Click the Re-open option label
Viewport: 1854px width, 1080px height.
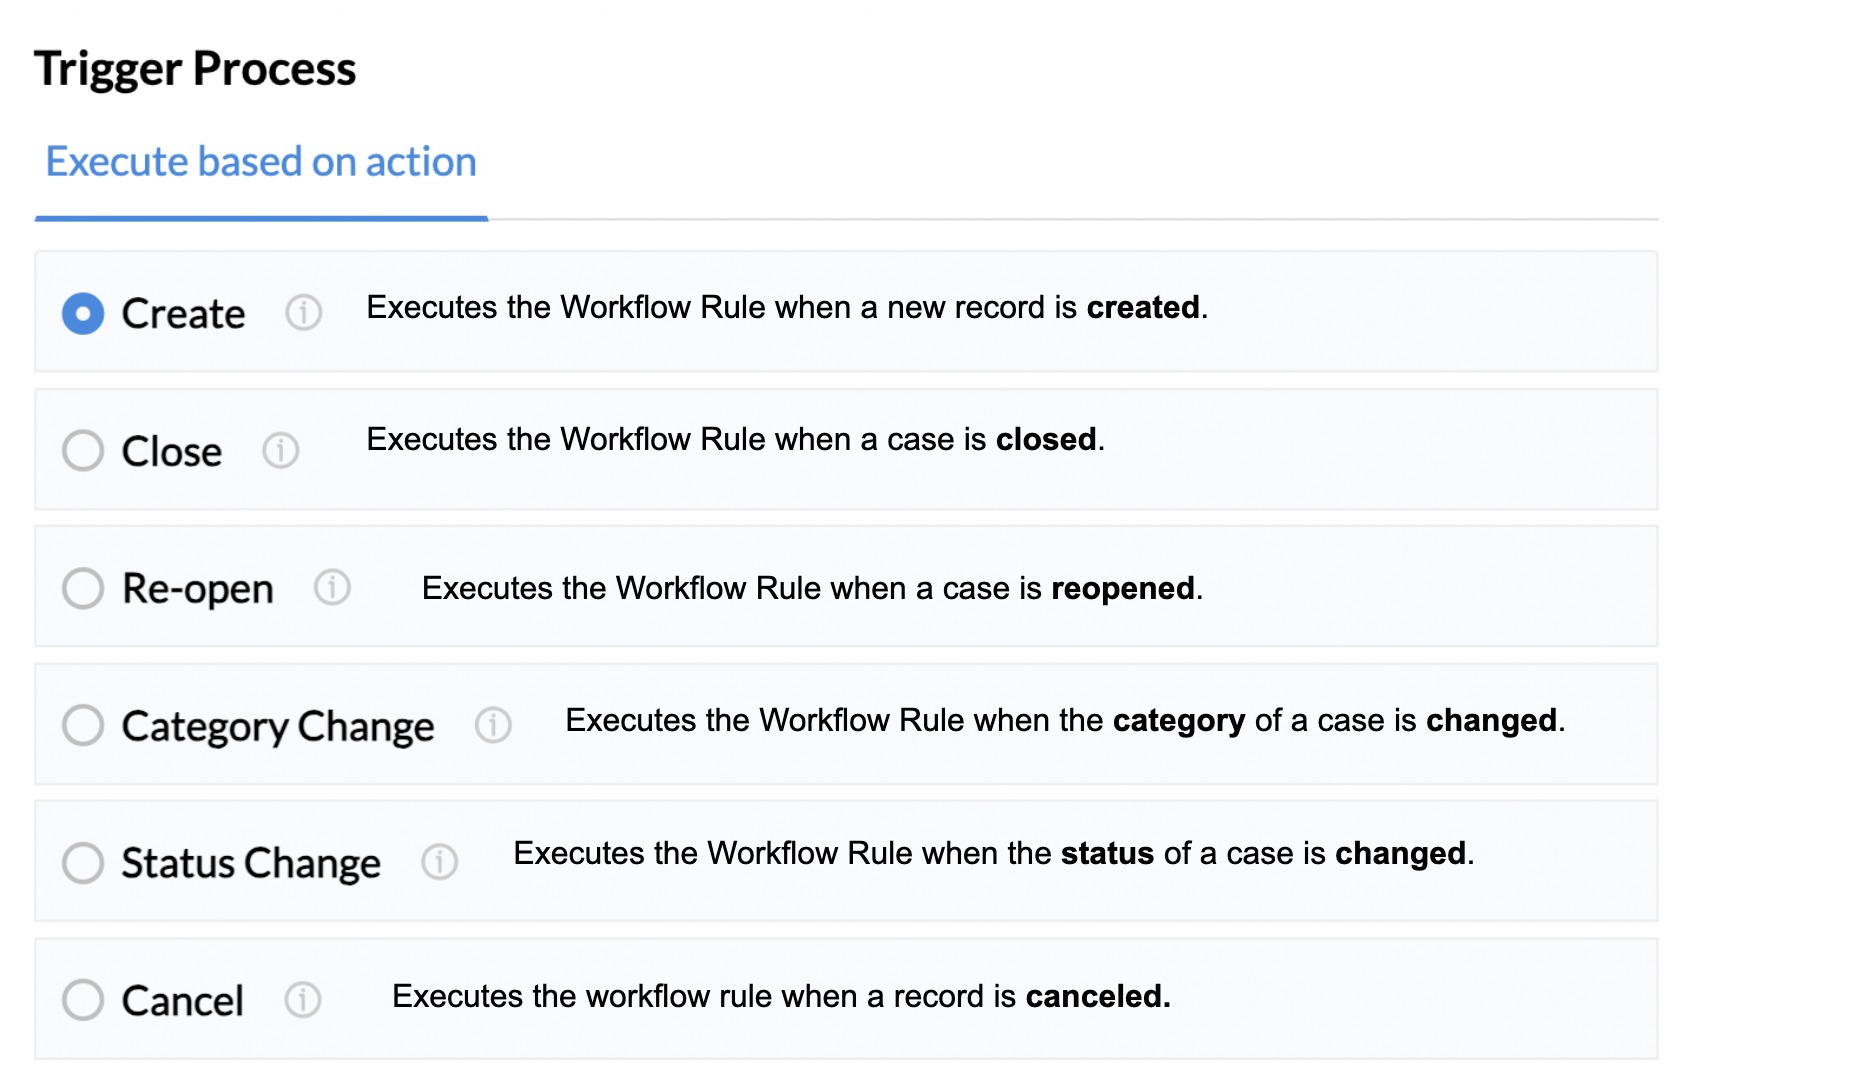tap(198, 589)
